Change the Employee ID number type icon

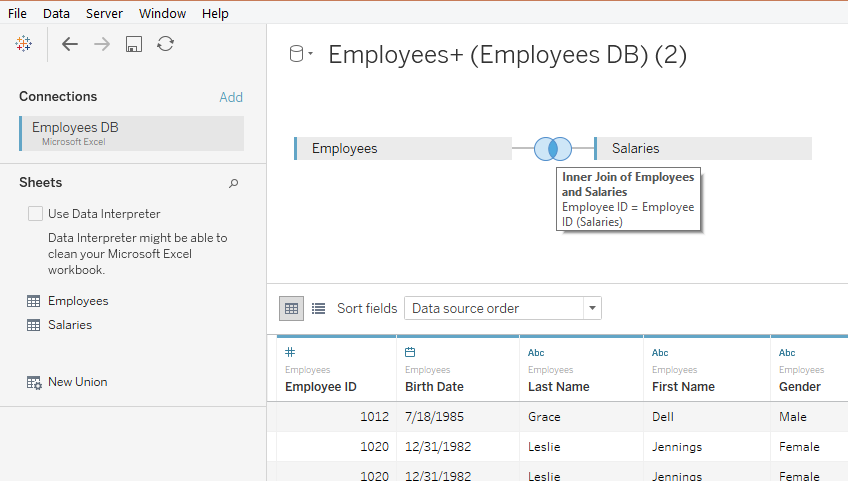click(x=290, y=352)
